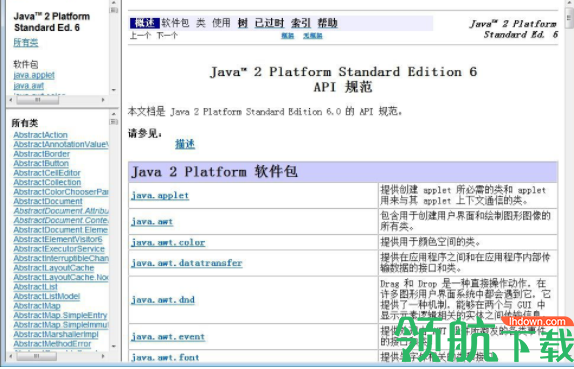Open the AbstractDocument class link
This screenshot has height=369, width=574.
click(x=48, y=202)
